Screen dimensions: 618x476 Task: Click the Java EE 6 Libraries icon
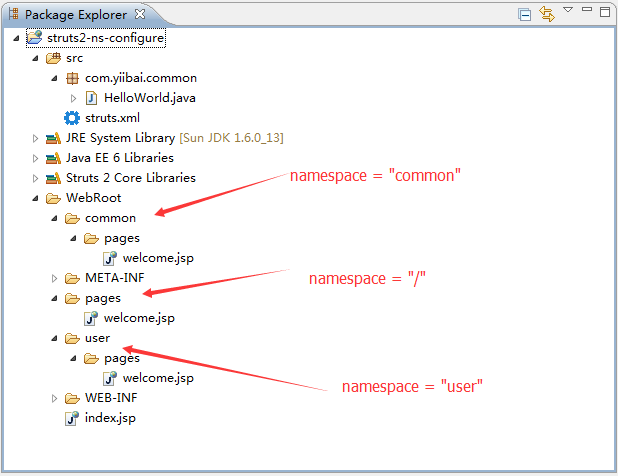coord(53,158)
